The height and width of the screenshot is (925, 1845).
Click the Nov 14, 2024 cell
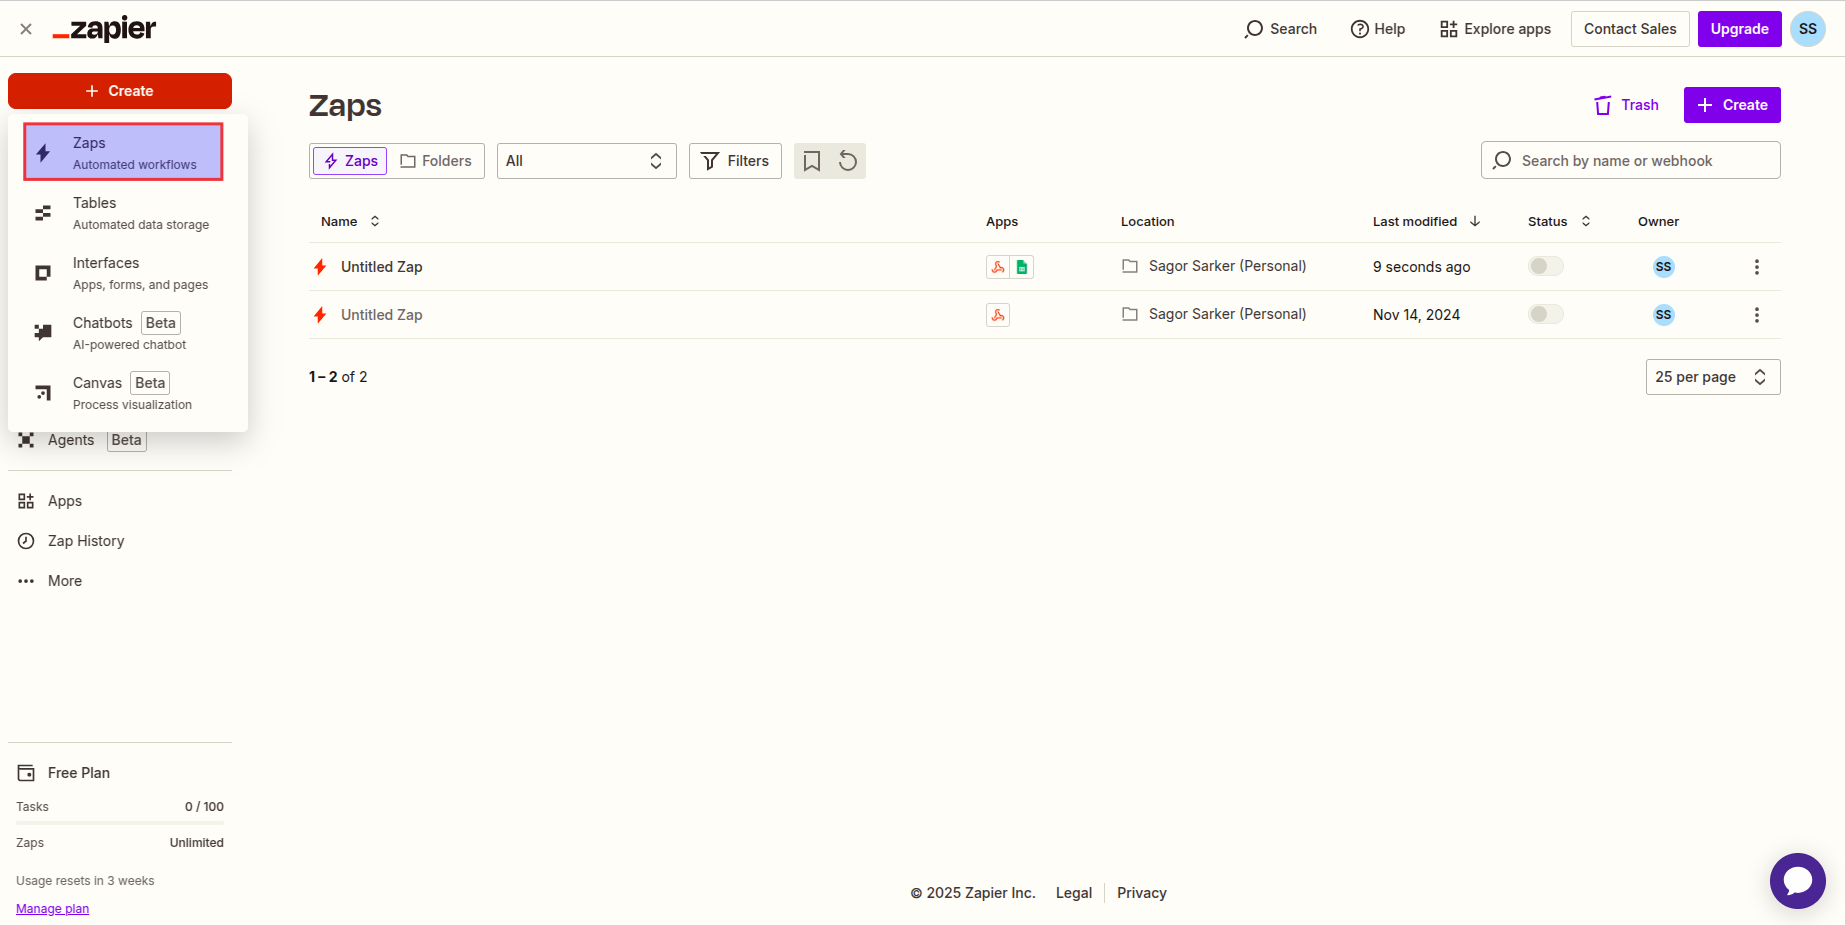pos(1416,315)
